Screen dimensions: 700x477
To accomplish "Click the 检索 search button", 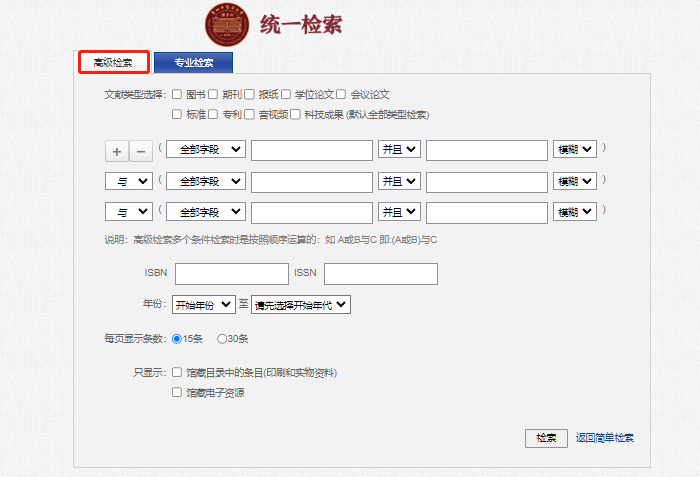I will [x=546, y=438].
